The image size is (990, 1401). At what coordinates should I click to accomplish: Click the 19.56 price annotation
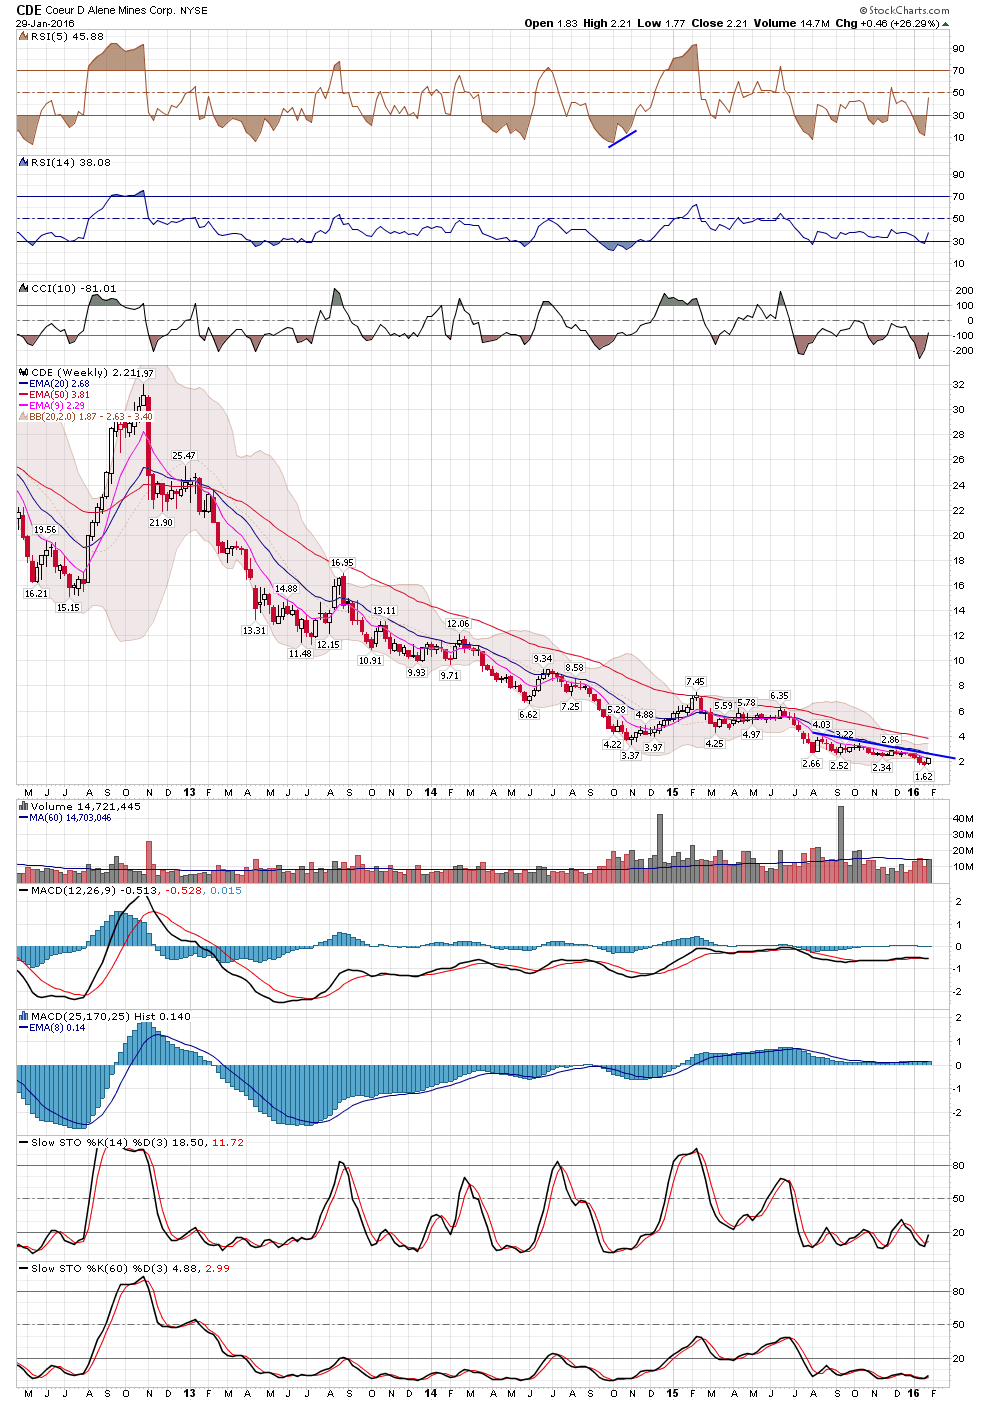click(45, 530)
